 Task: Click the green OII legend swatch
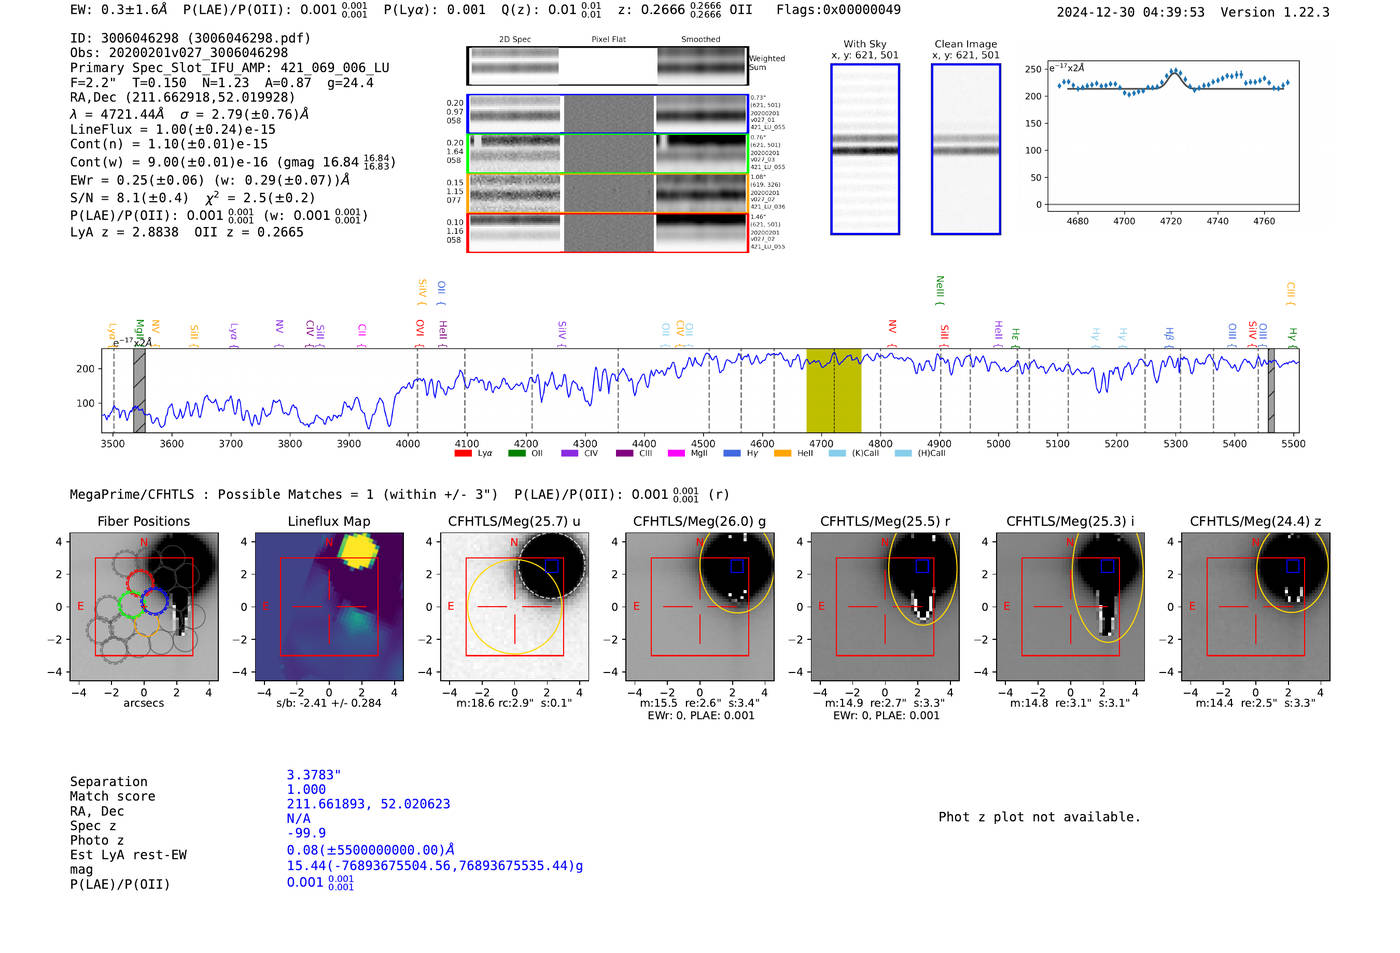pyautogui.click(x=516, y=454)
